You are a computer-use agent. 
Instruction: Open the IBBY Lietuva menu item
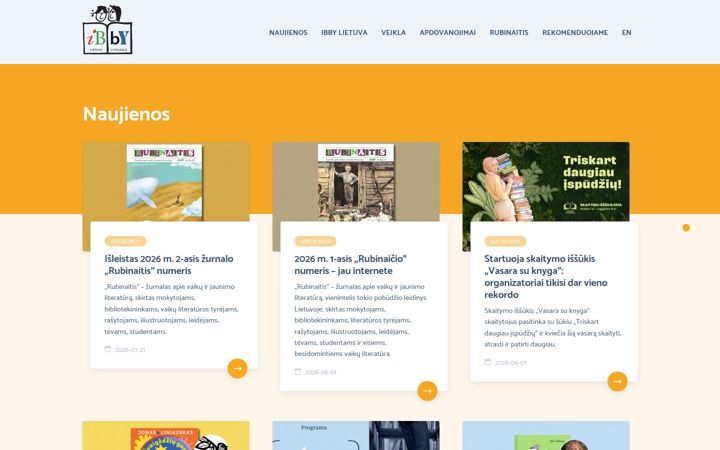pos(344,33)
